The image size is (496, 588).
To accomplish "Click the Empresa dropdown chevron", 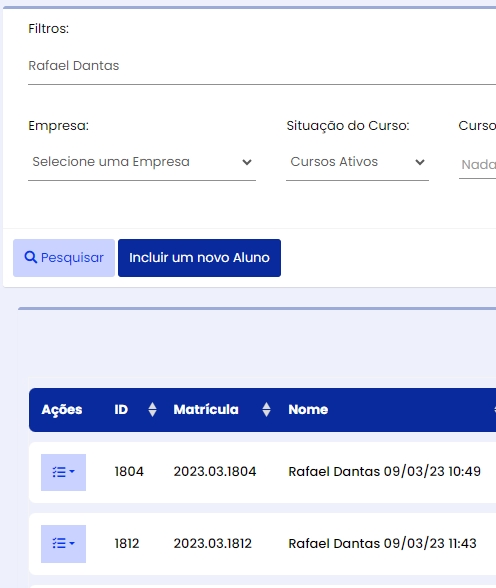I will click(x=247, y=162).
